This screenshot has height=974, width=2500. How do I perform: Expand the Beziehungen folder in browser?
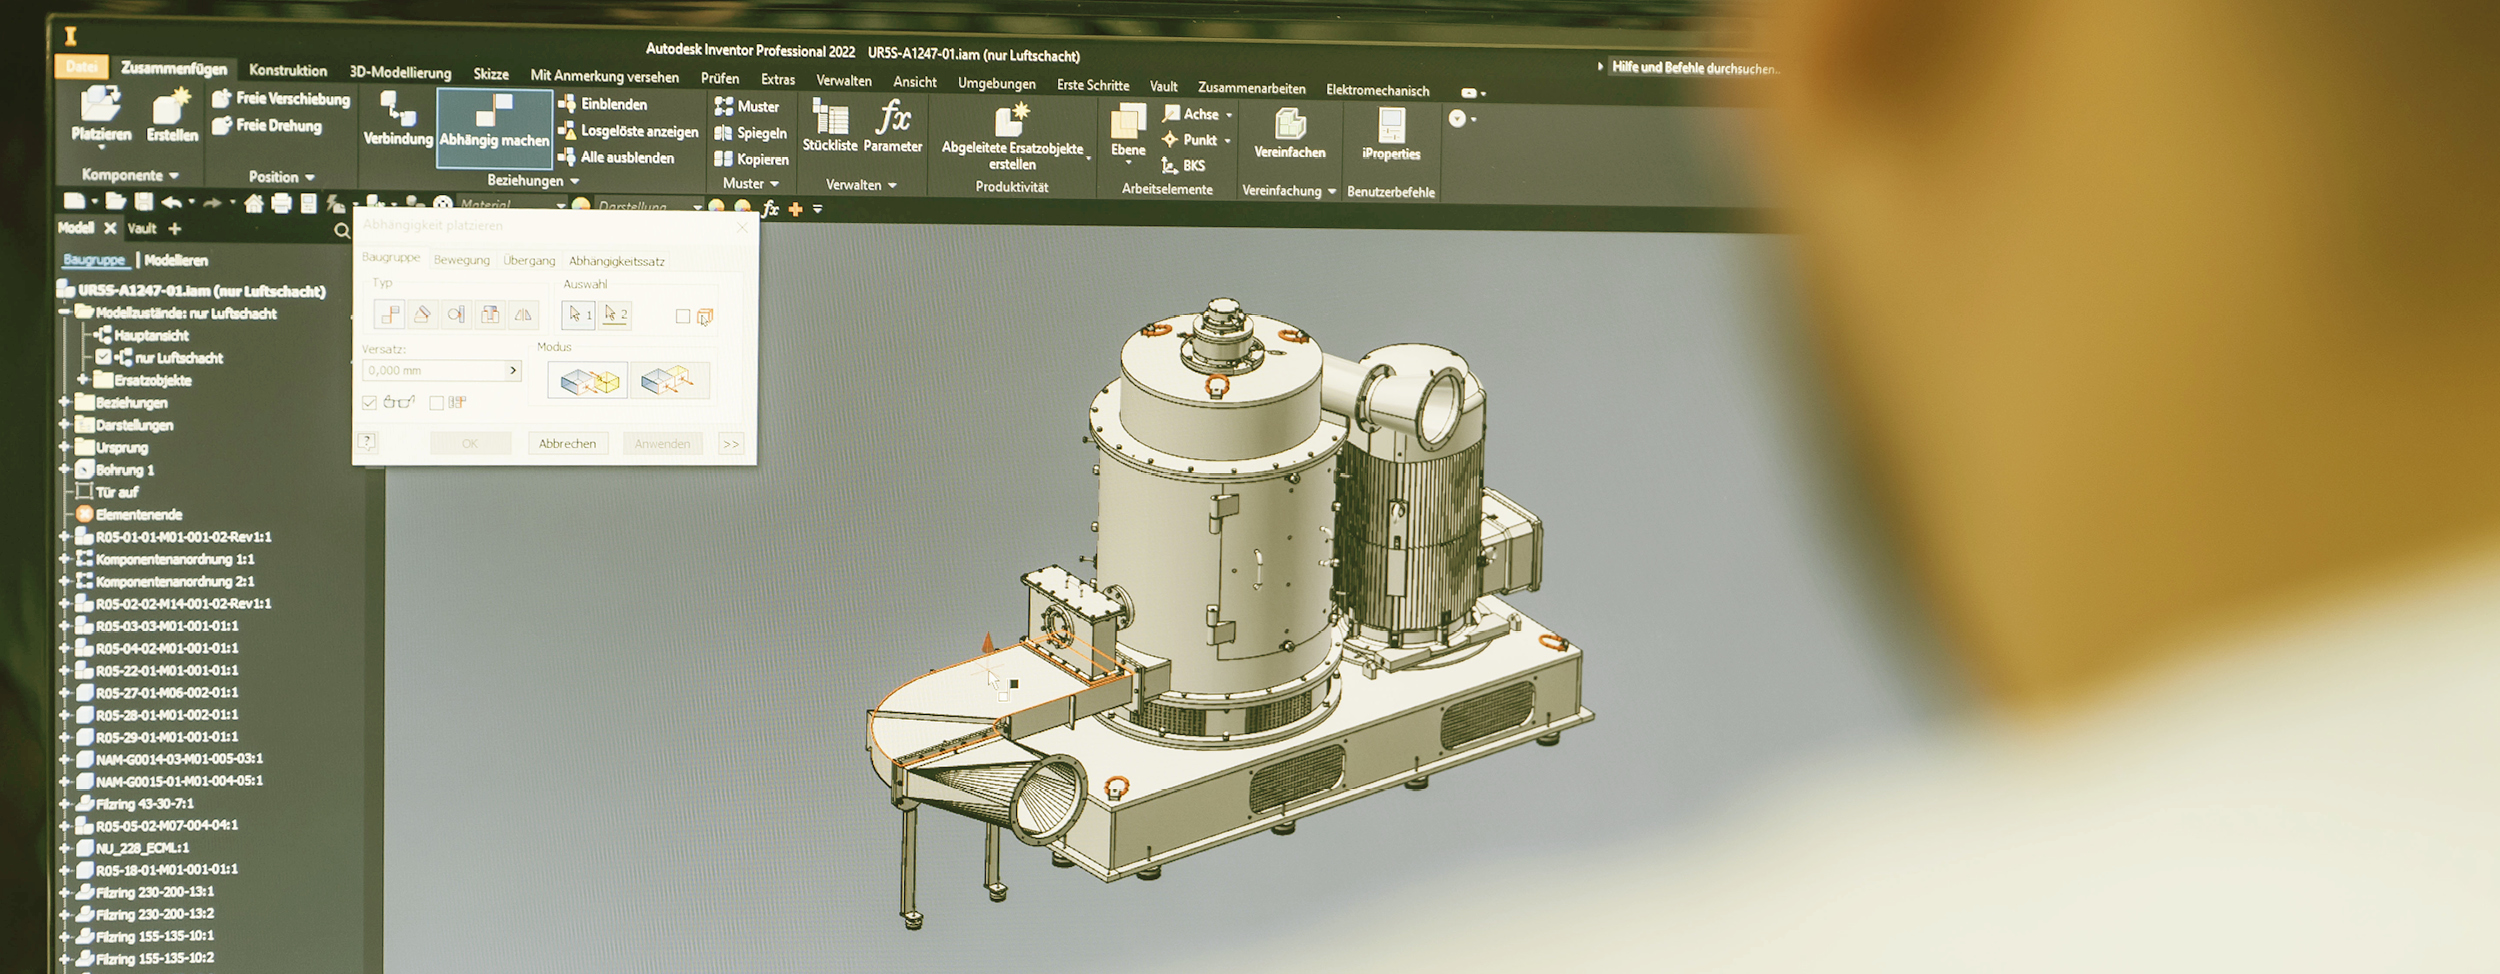pyautogui.click(x=64, y=402)
